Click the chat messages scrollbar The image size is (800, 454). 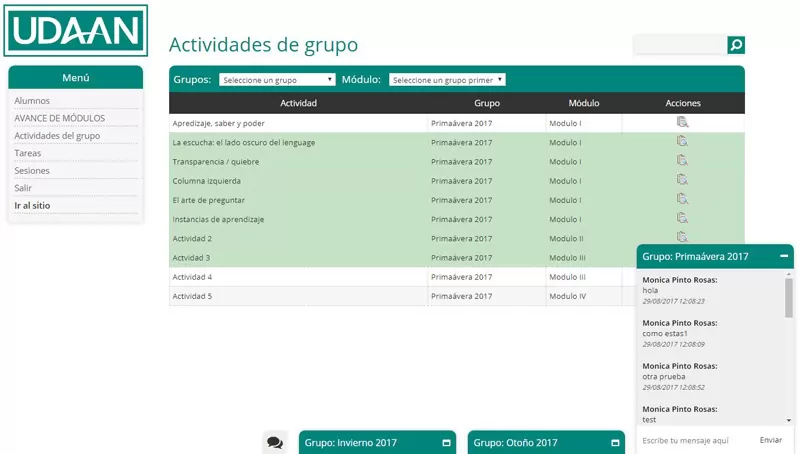coord(789,300)
